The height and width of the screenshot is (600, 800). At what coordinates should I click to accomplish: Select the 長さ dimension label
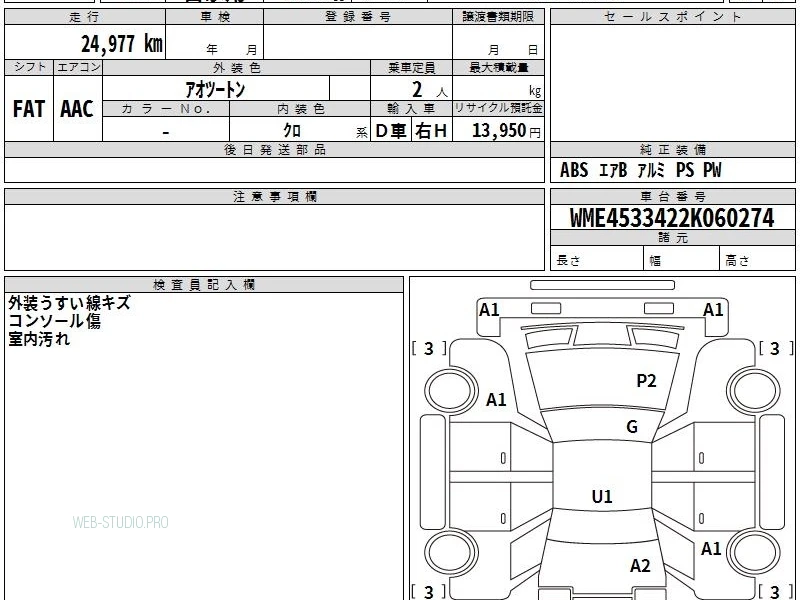[x=568, y=260]
